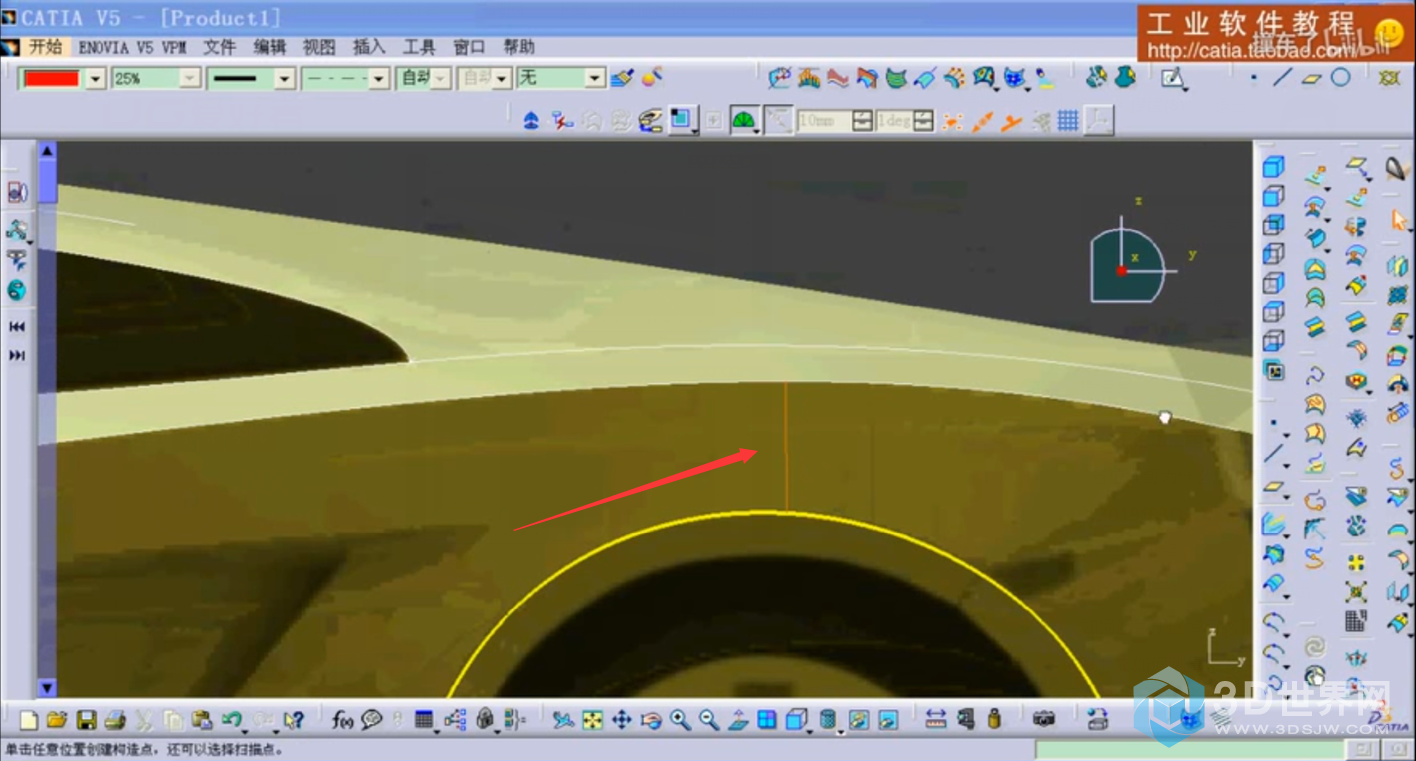The width and height of the screenshot is (1416, 761).
Task: Open the line thickness dropdown
Action: pos(284,78)
